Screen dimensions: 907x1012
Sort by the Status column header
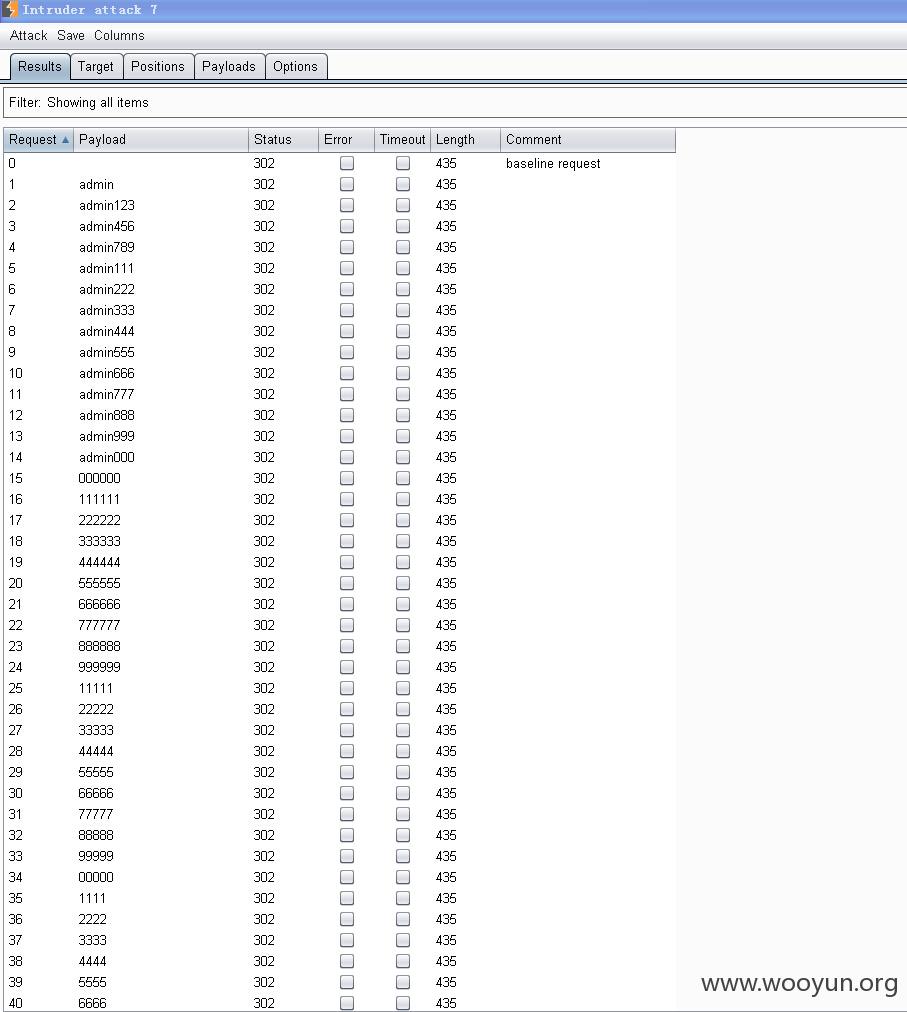[x=283, y=139]
